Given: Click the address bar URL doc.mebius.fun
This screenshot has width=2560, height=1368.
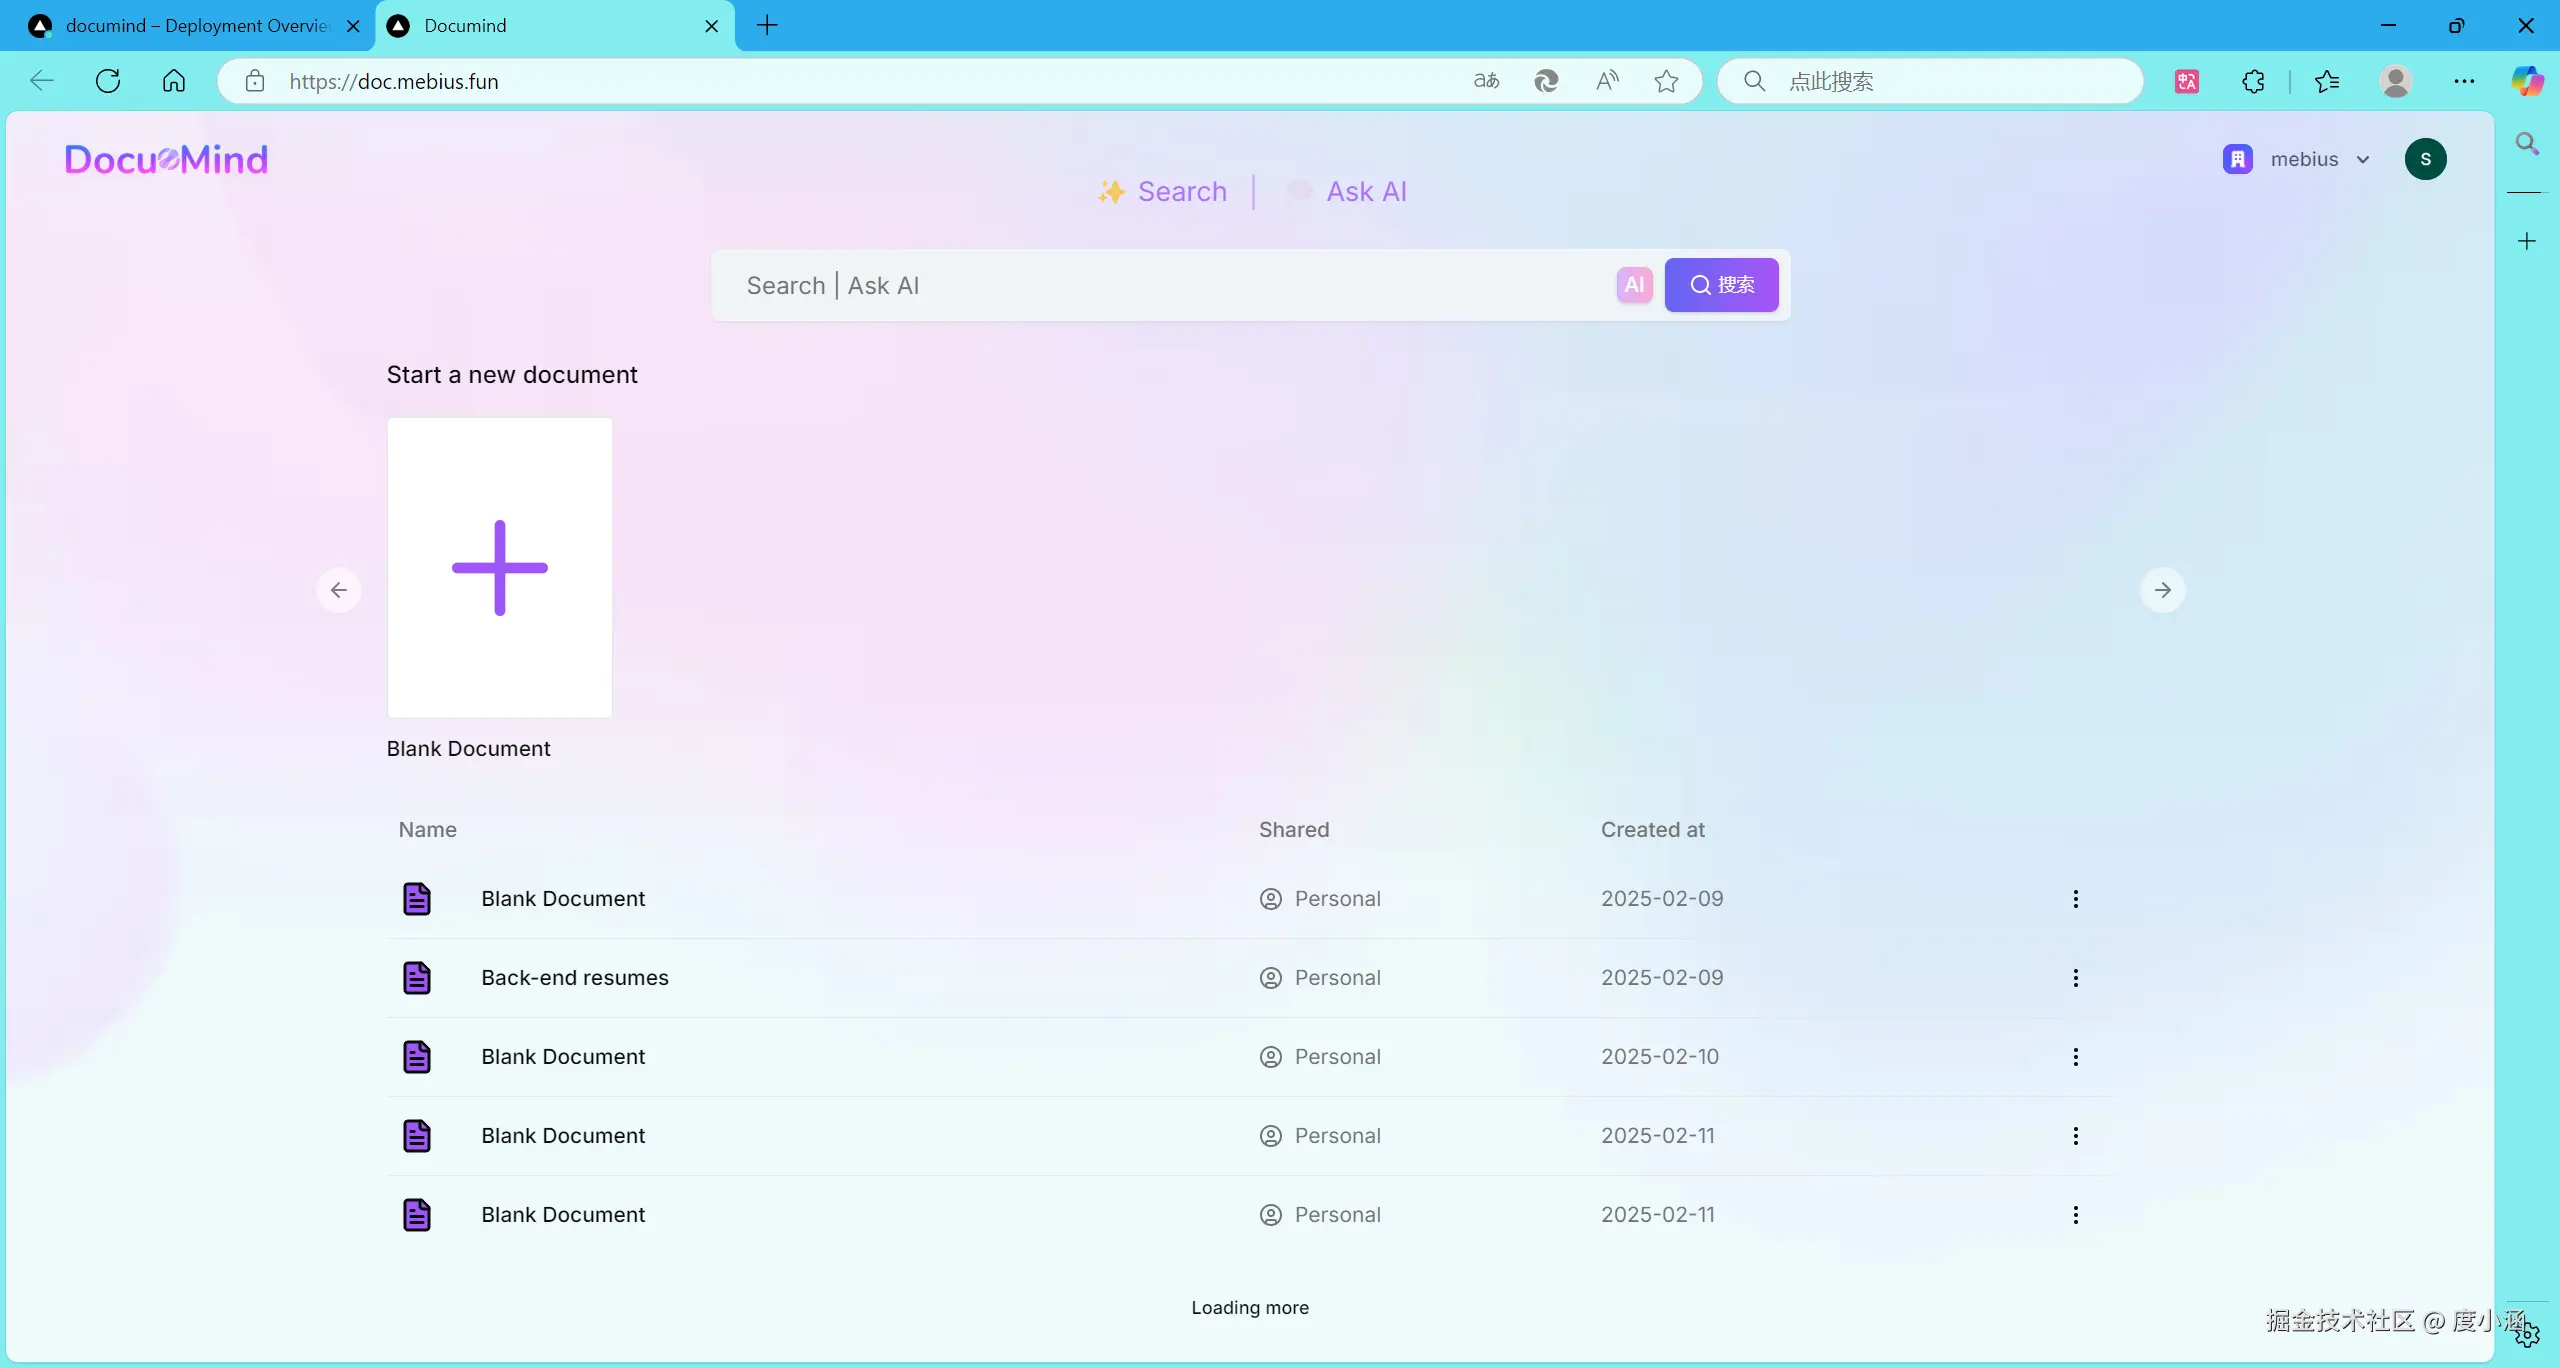Looking at the screenshot, I should (394, 82).
